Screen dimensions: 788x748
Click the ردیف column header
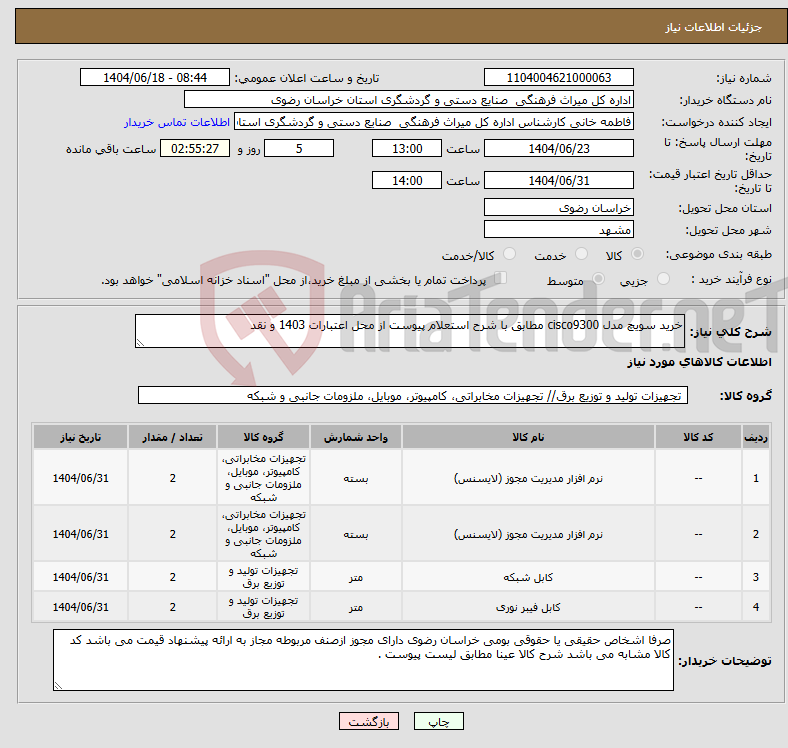756,437
